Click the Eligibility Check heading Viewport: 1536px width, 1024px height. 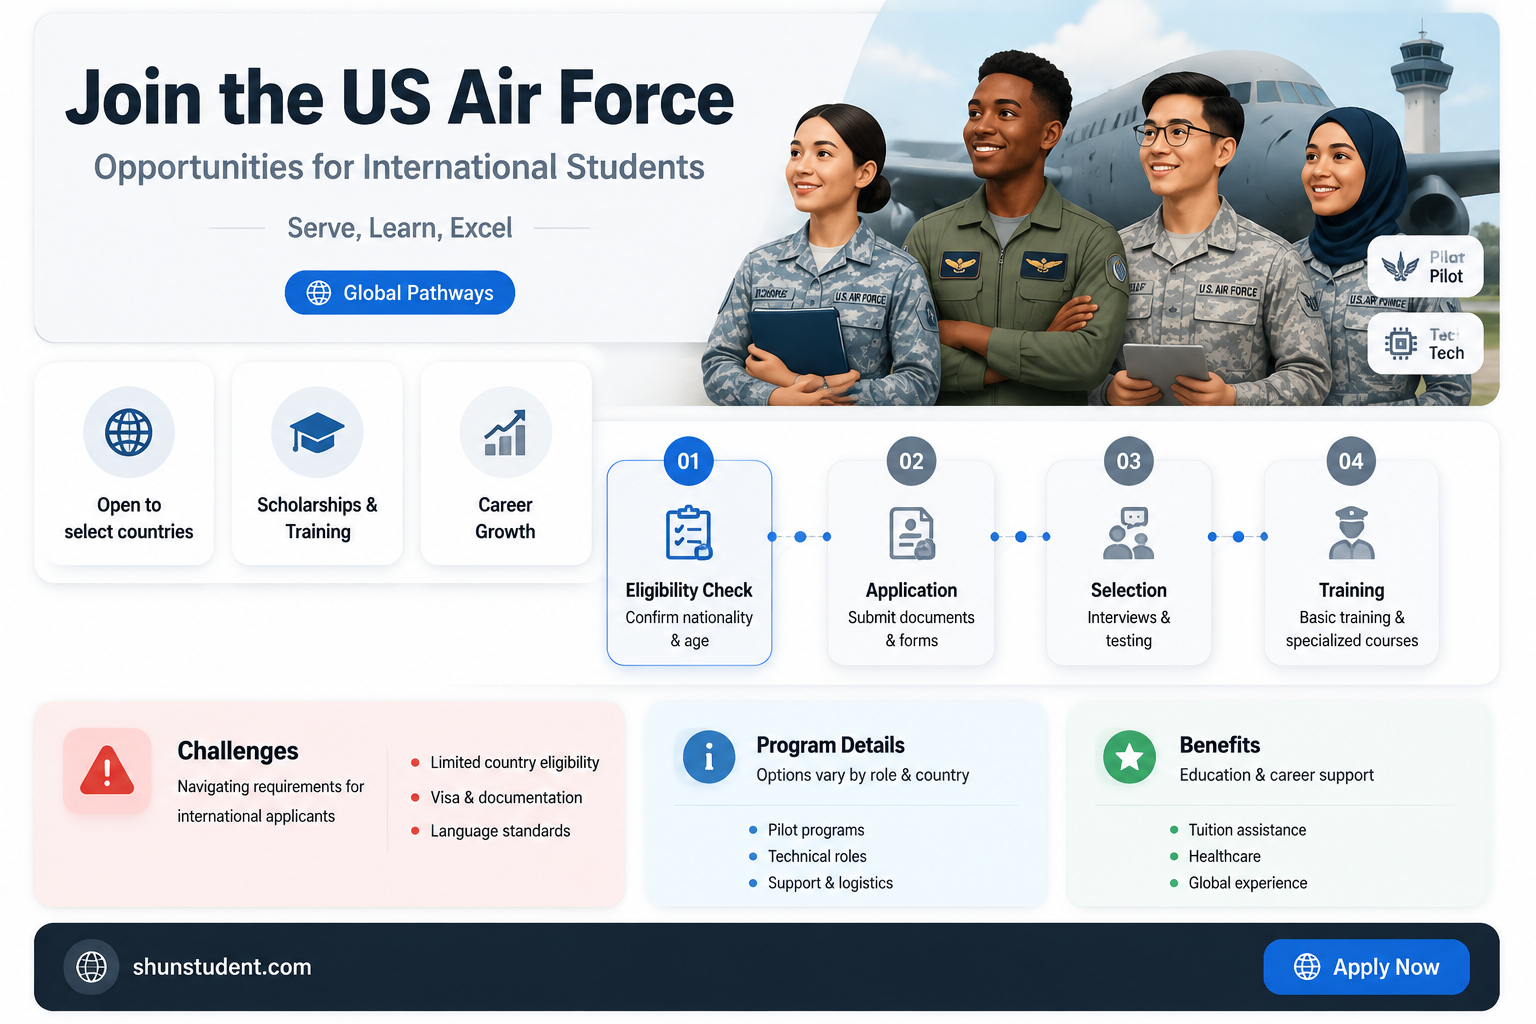point(689,590)
